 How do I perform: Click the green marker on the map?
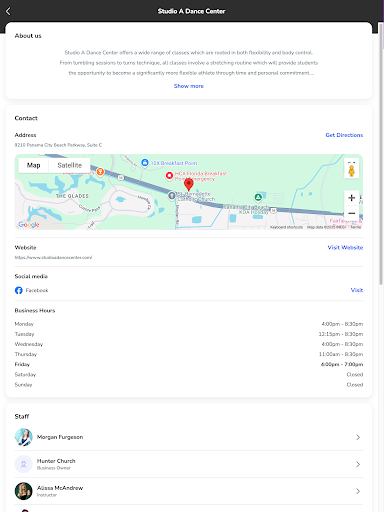(258, 197)
